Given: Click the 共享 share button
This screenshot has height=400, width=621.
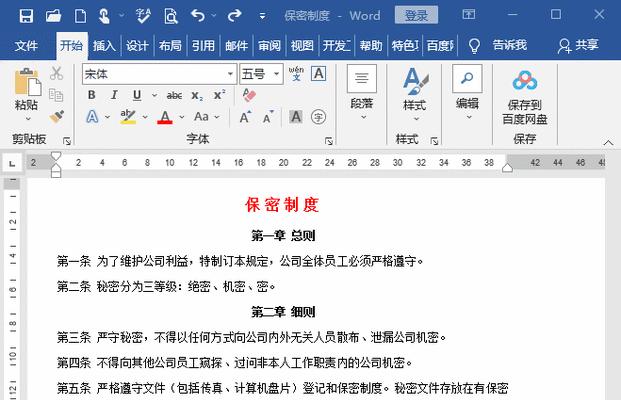Looking at the screenshot, I should pos(578,46).
